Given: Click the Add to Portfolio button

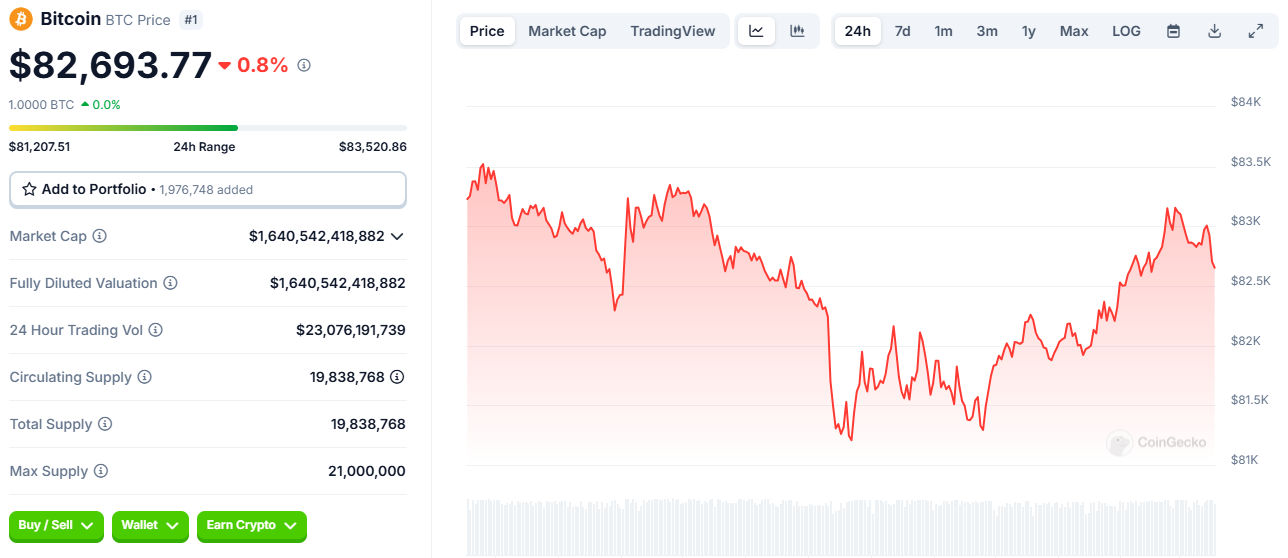Looking at the screenshot, I should pos(207,189).
